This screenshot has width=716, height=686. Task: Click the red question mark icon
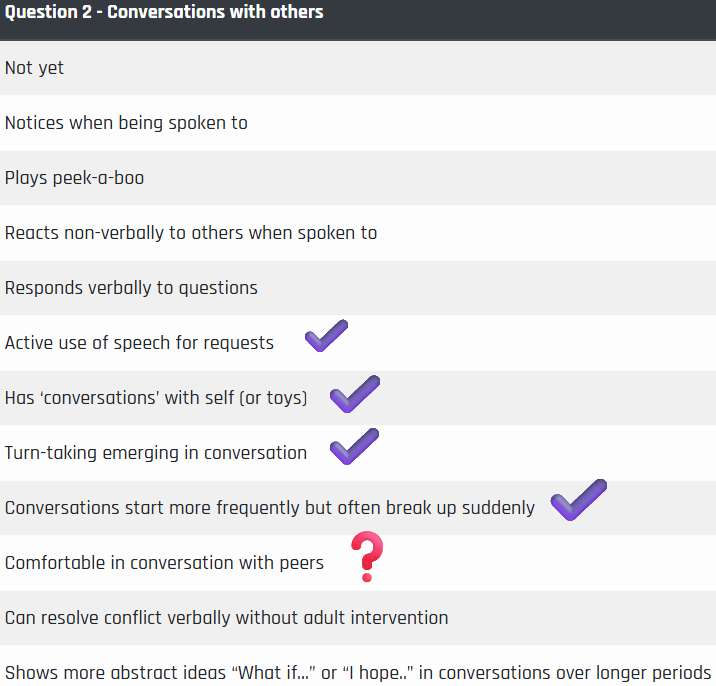367,556
